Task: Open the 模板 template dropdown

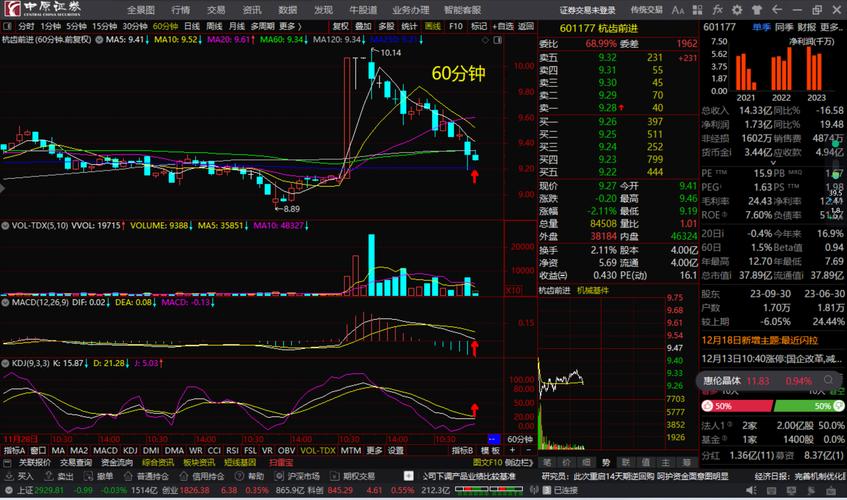Action: [490, 450]
